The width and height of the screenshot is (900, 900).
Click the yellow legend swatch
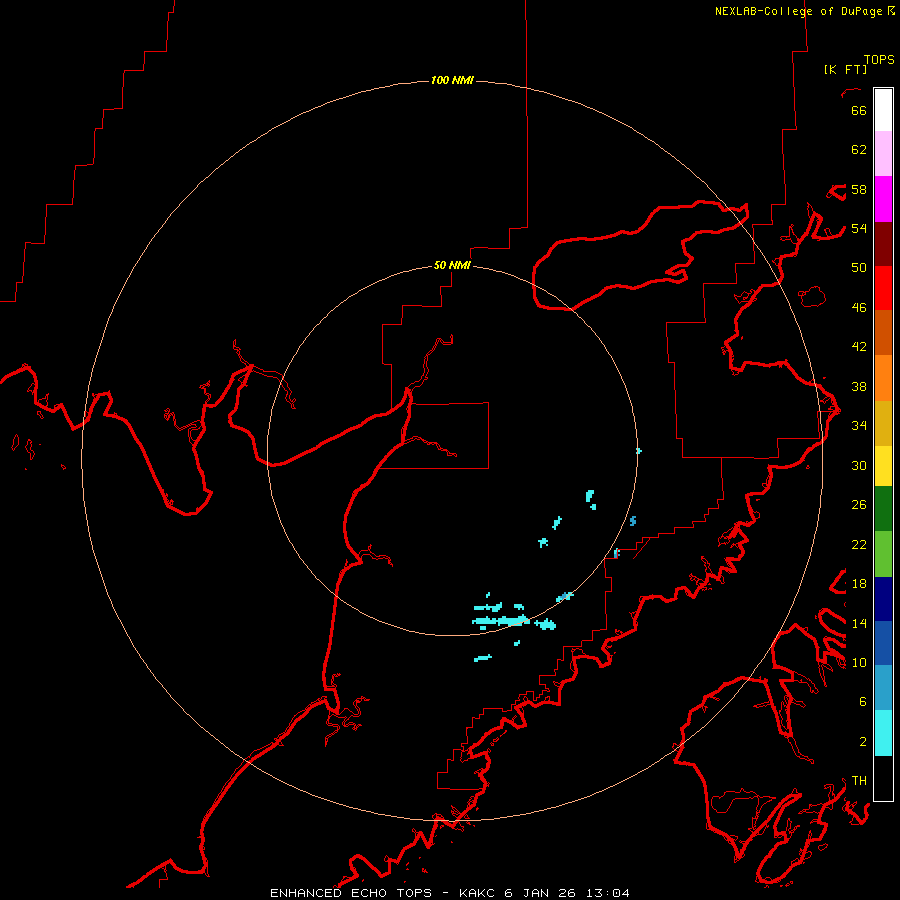883,466
